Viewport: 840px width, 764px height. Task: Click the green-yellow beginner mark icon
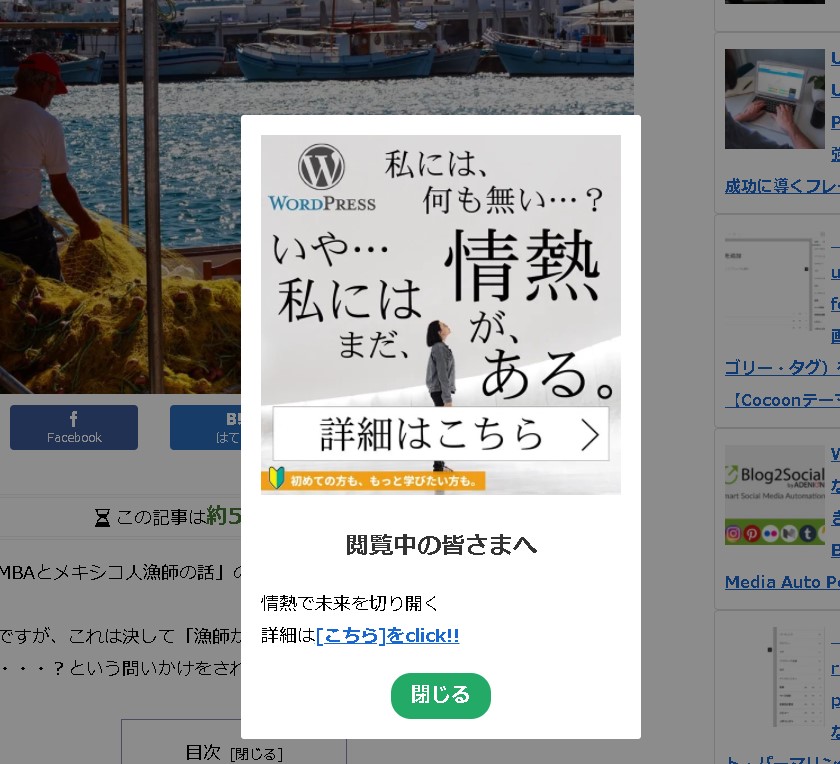click(x=276, y=479)
